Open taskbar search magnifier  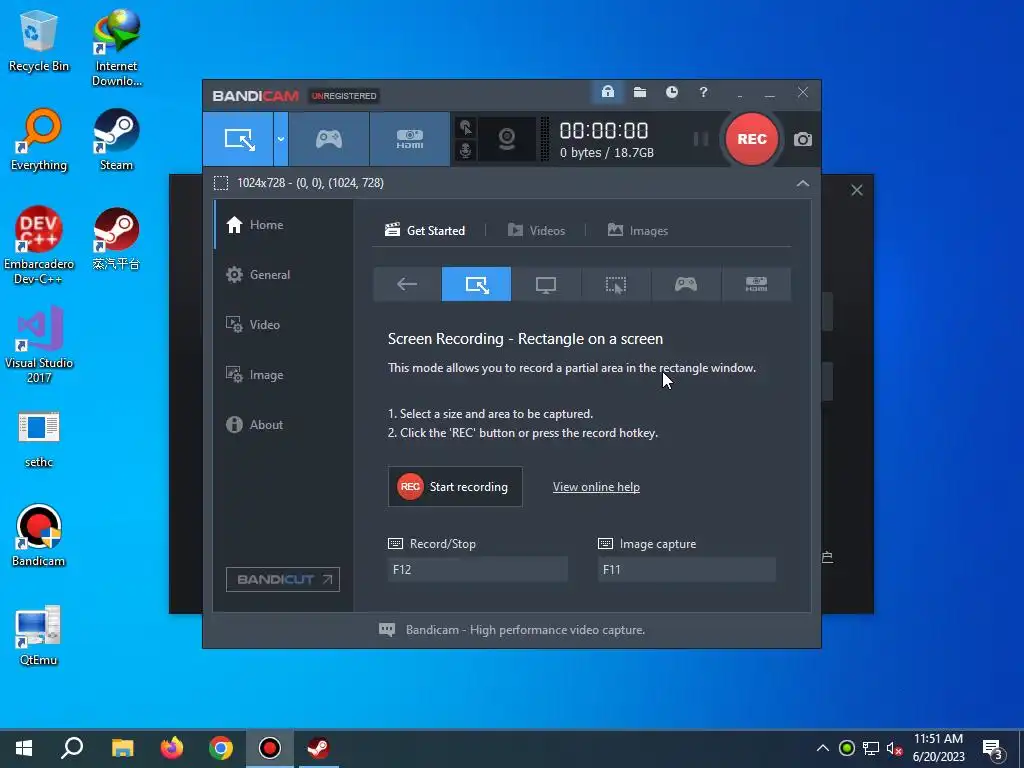coord(72,748)
